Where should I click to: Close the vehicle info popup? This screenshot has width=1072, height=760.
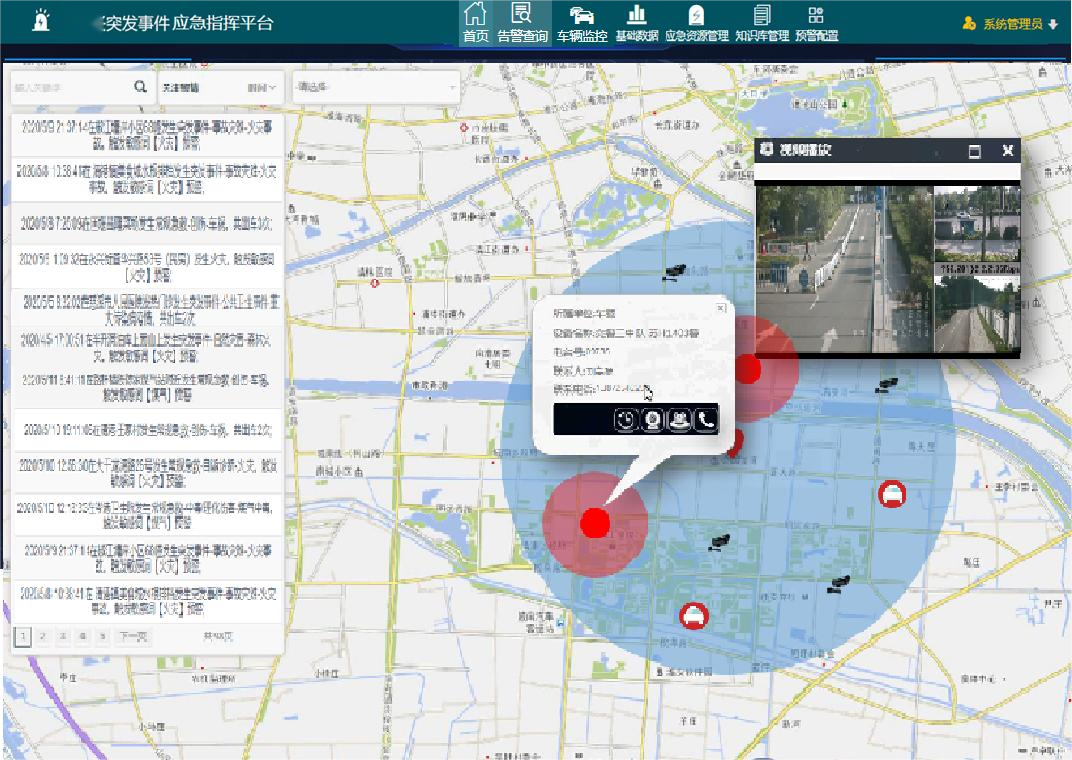[x=721, y=308]
